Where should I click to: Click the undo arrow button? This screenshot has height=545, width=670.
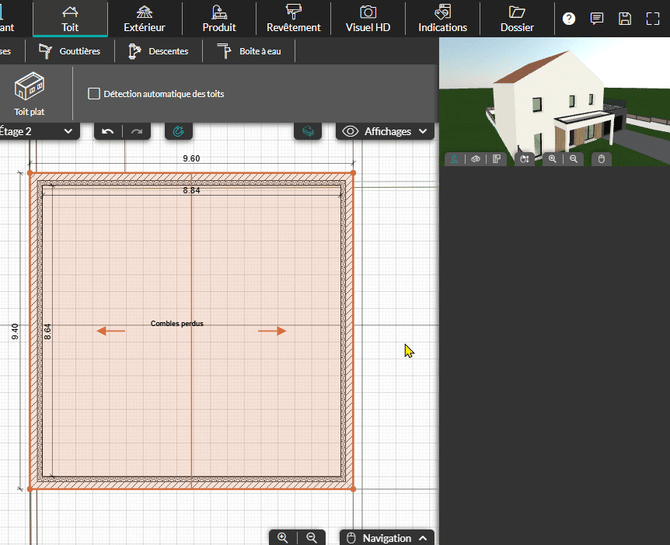(x=108, y=131)
